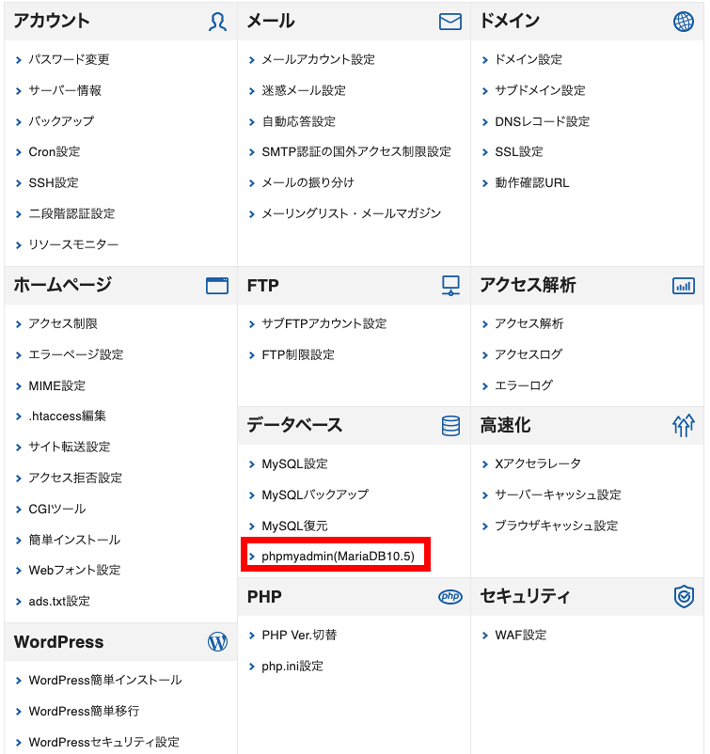Open WordPress簡単移行

pos(84,711)
